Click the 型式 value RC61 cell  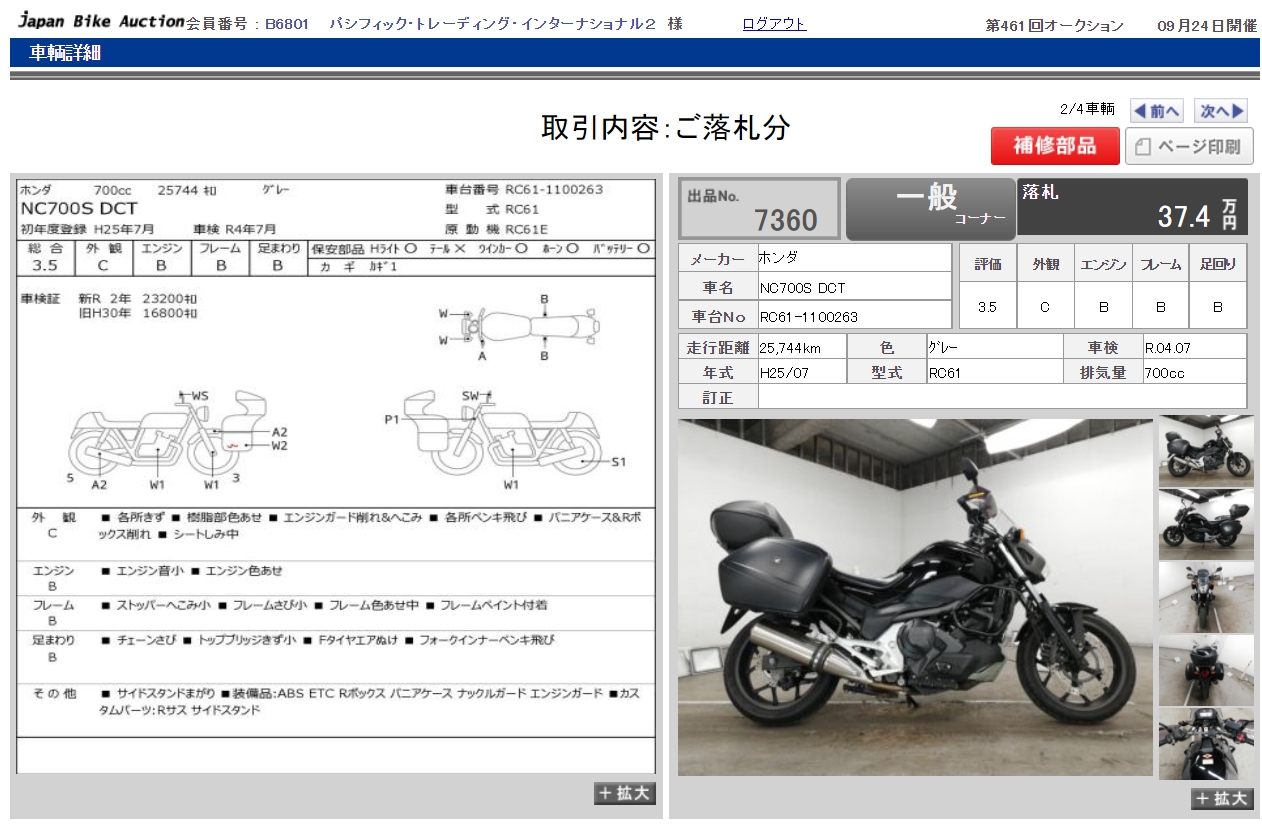994,373
